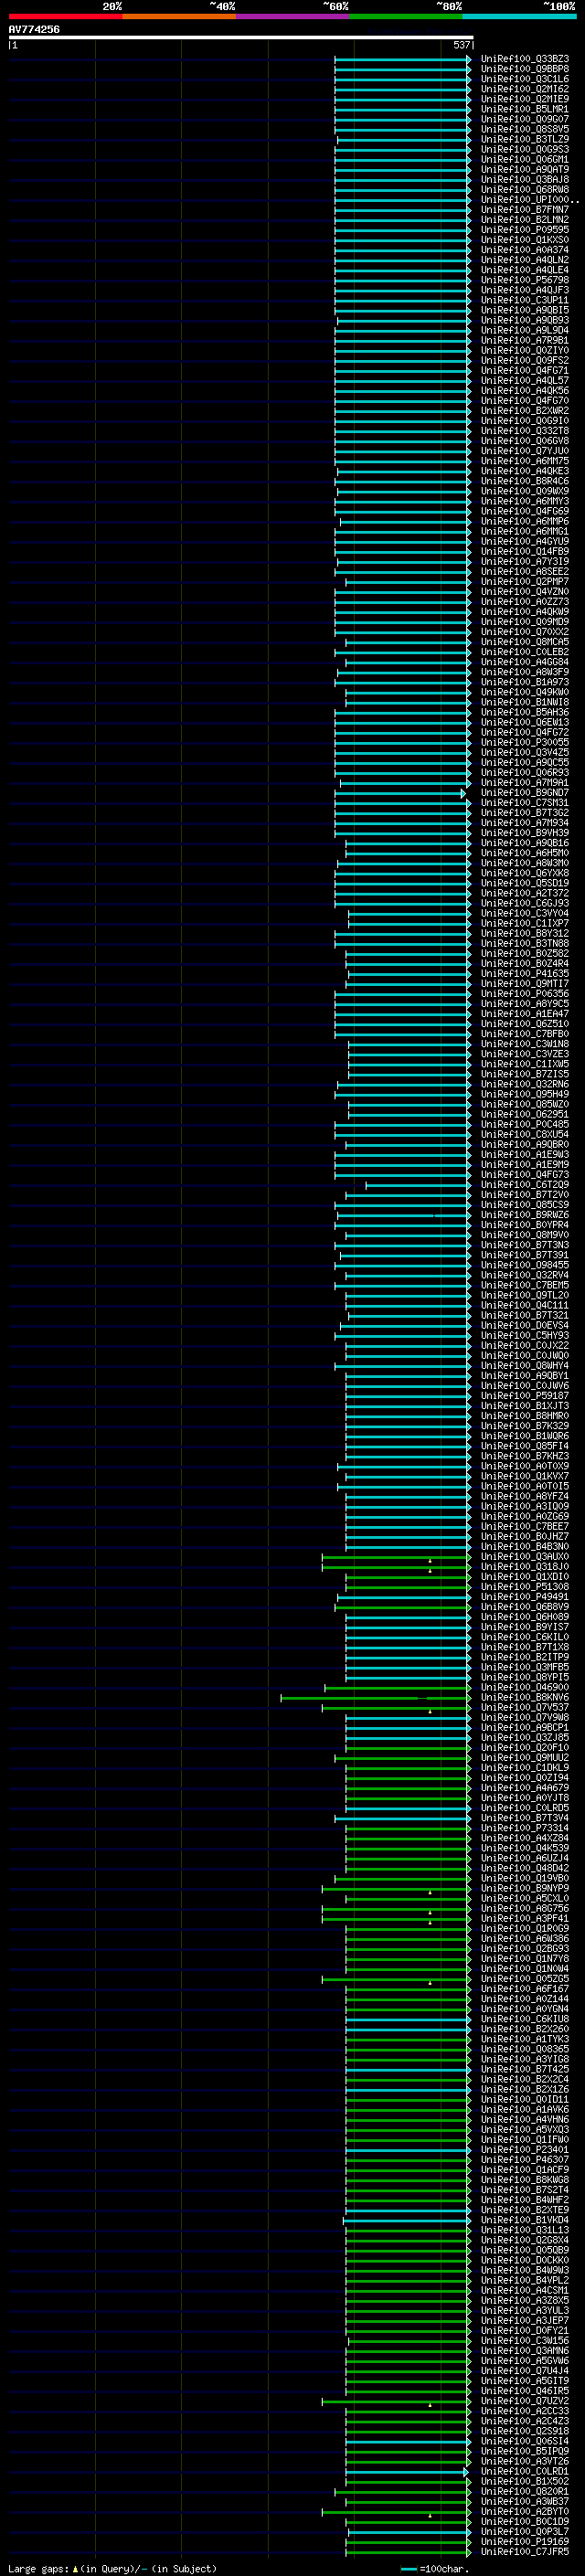Click the cyan ~100% identity legend segment

519,16
